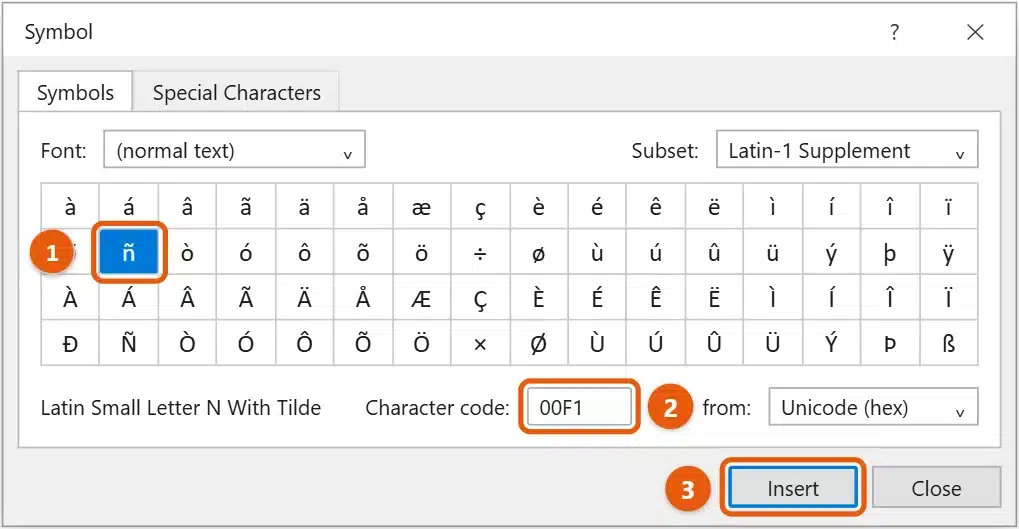1019x529 pixels.
Task: Click the question mark help icon
Action: [895, 32]
